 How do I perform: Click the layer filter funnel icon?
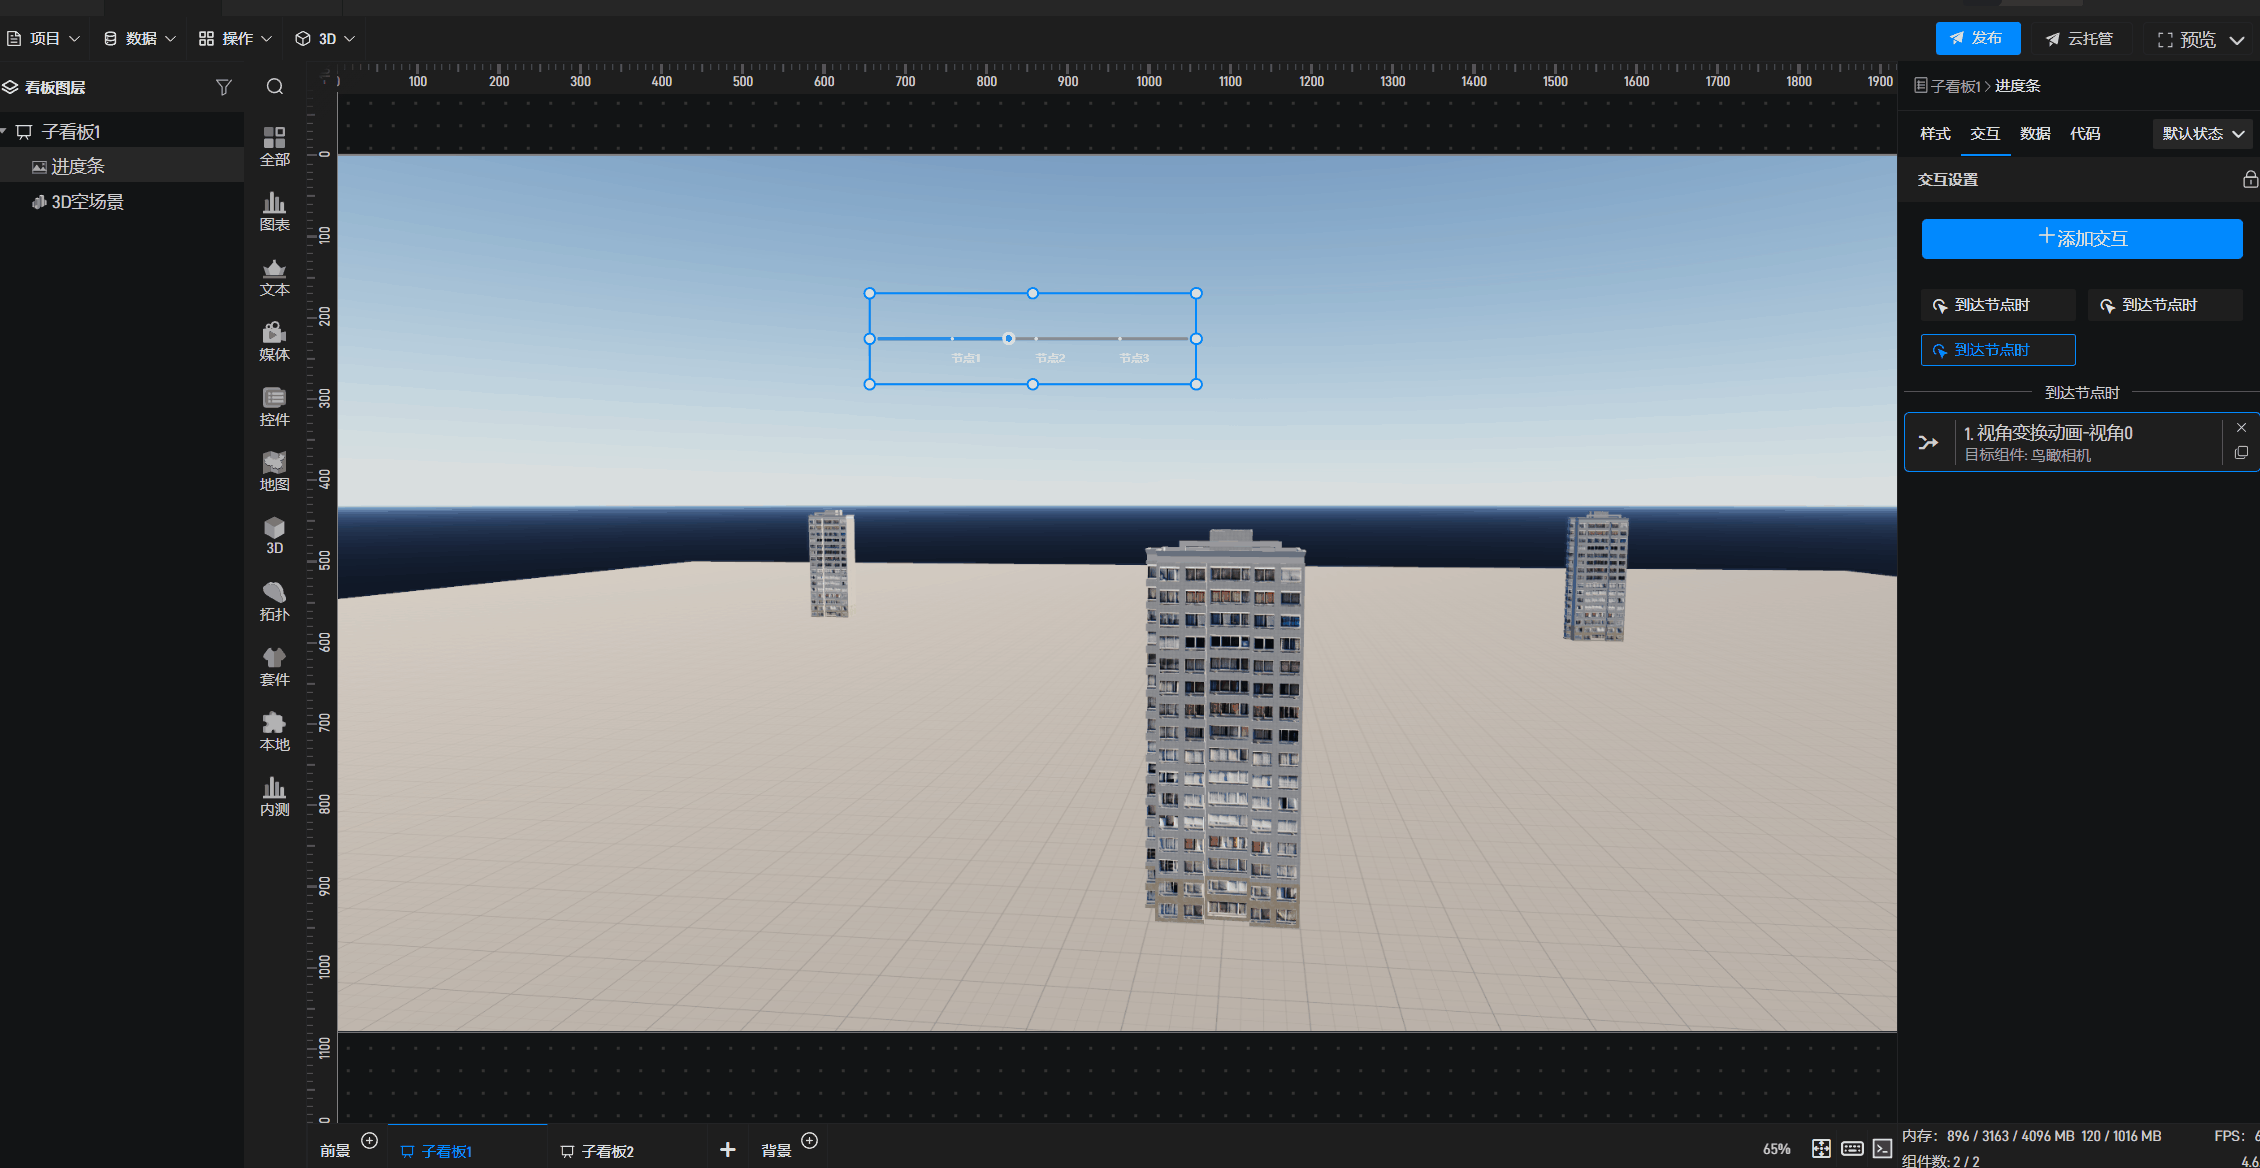coord(224,87)
